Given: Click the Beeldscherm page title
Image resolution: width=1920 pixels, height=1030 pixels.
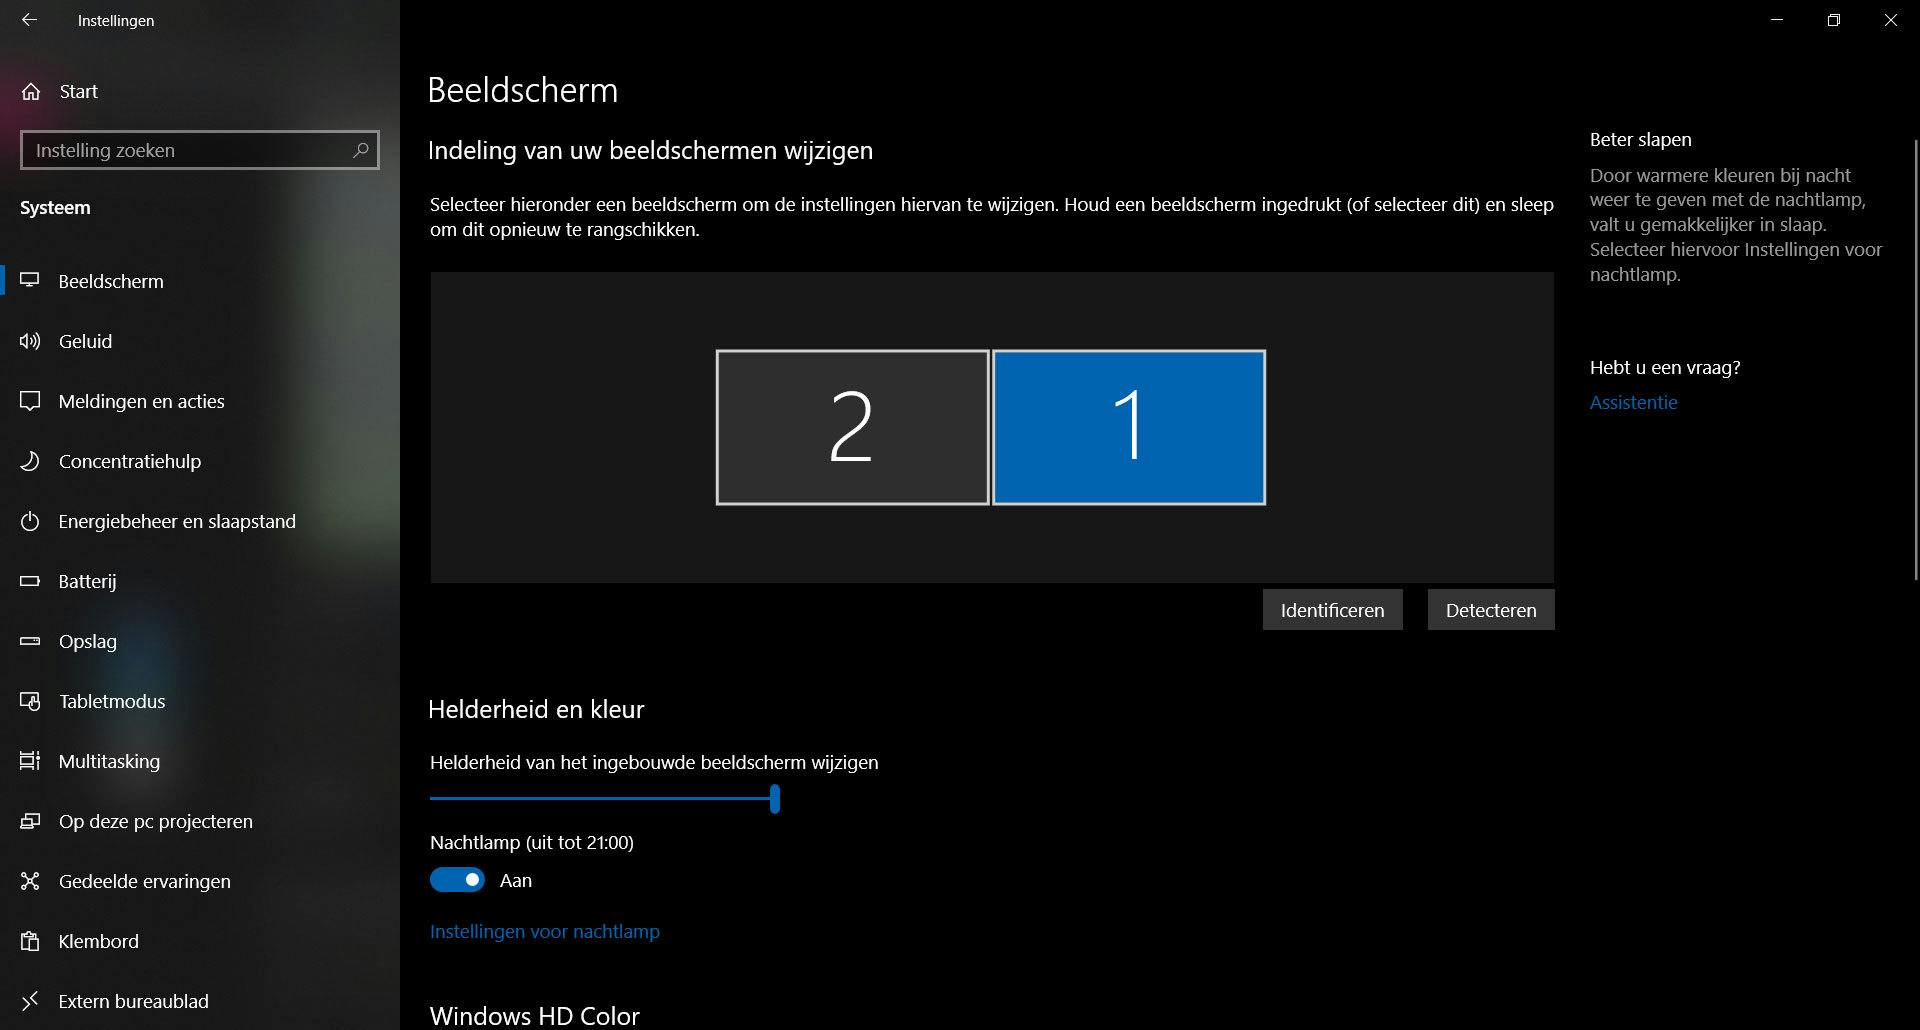Looking at the screenshot, I should point(523,90).
